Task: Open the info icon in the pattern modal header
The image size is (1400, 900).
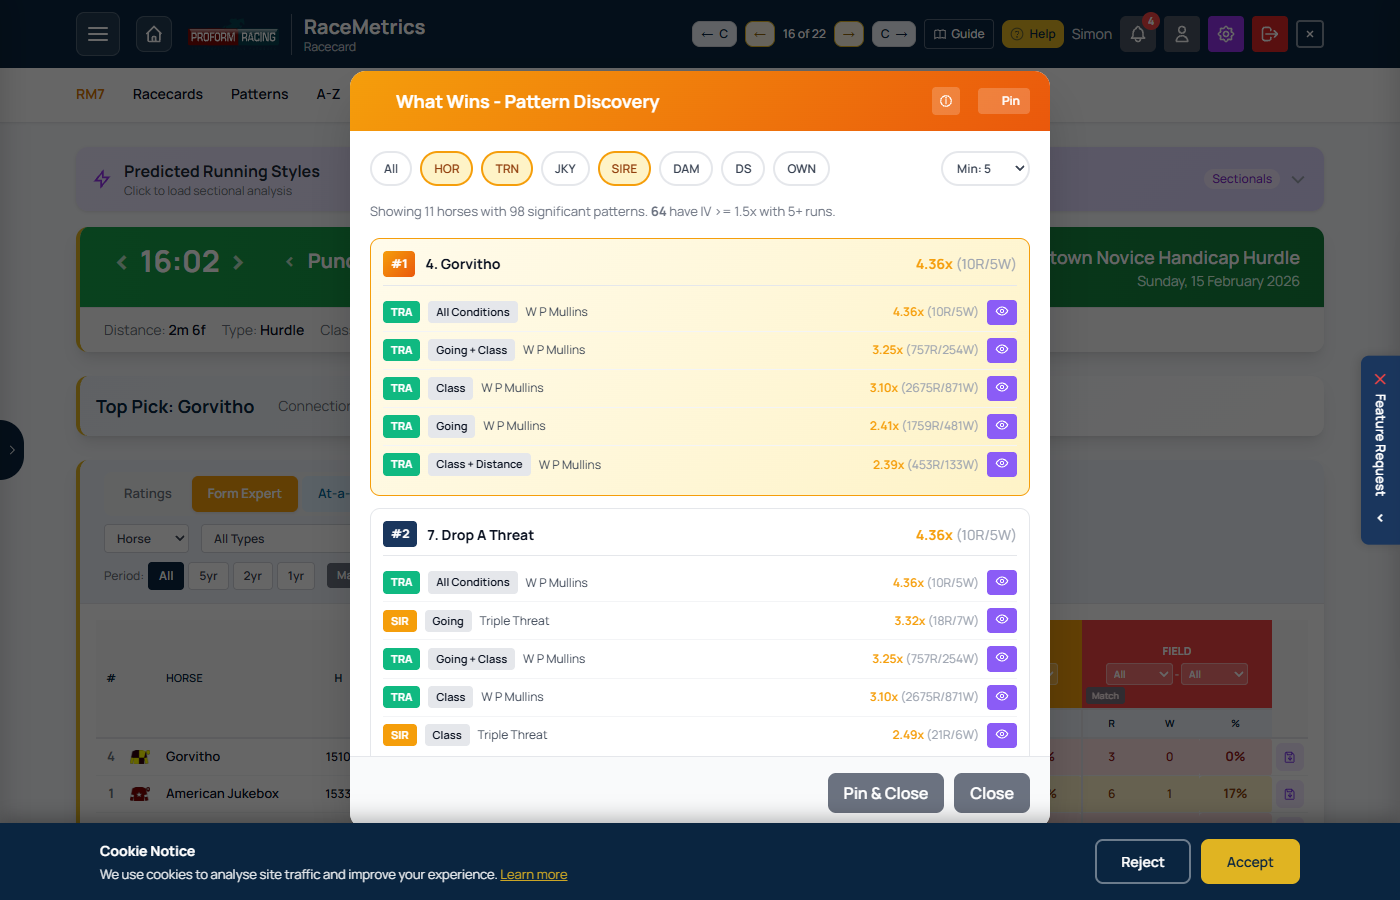Action: coord(945,100)
